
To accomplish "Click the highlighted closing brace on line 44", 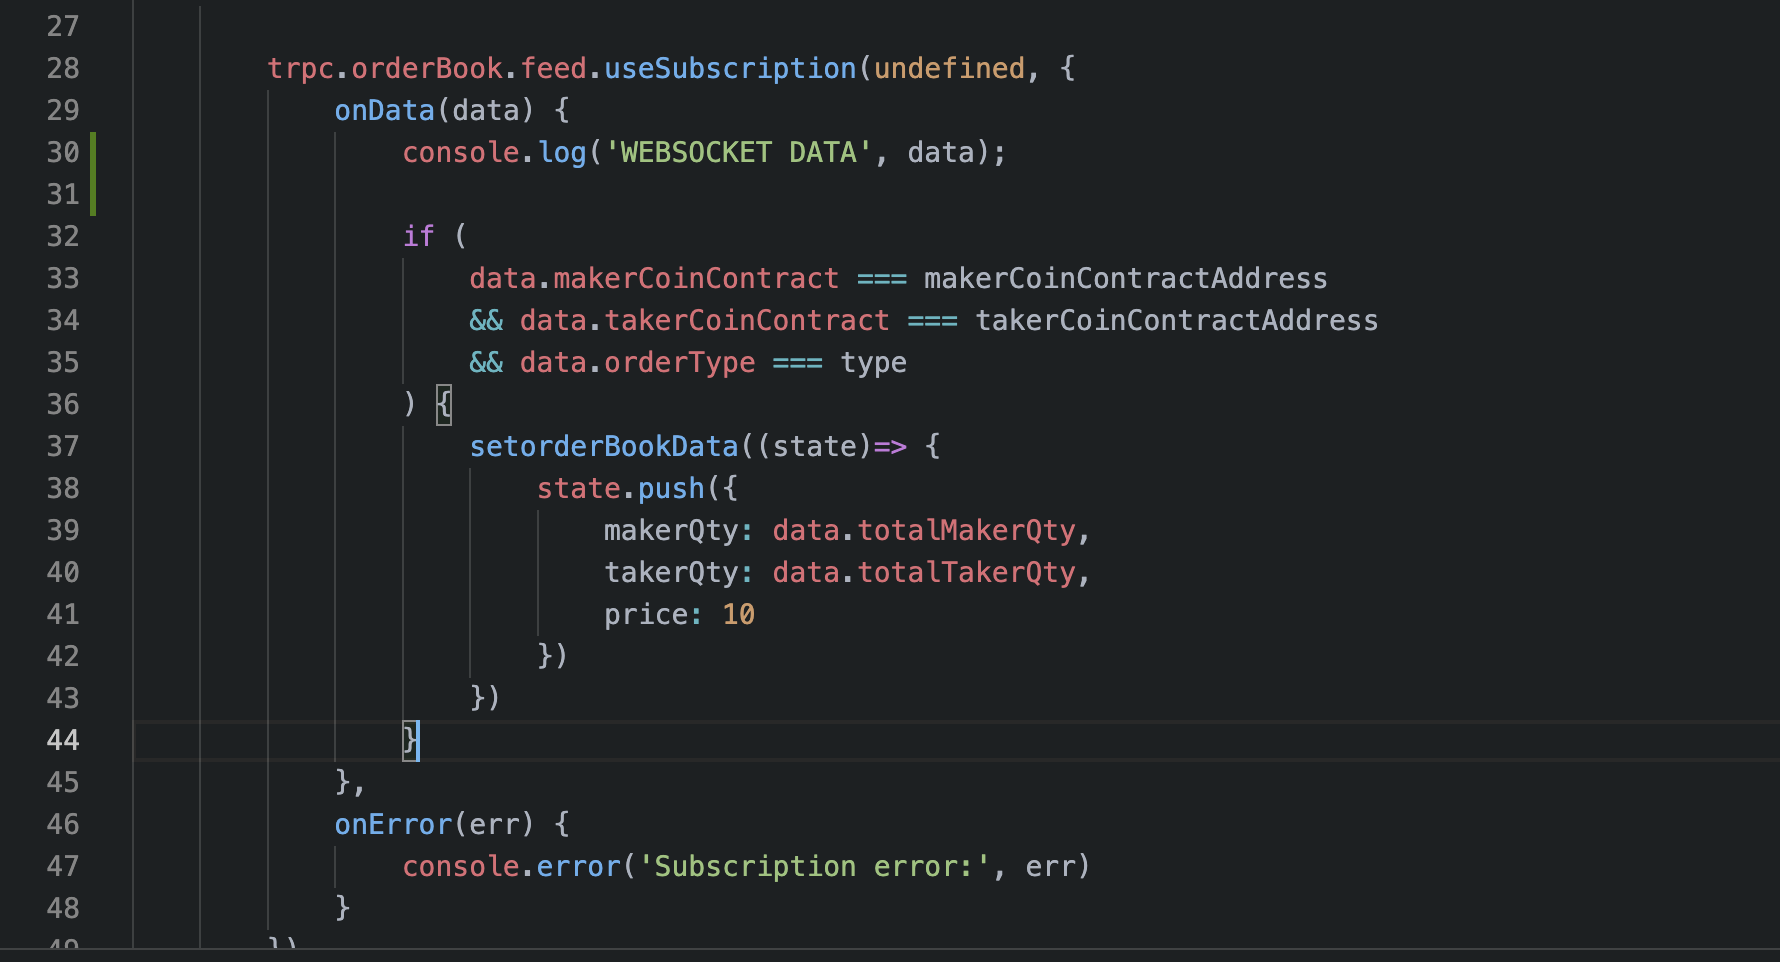I will tap(410, 740).
